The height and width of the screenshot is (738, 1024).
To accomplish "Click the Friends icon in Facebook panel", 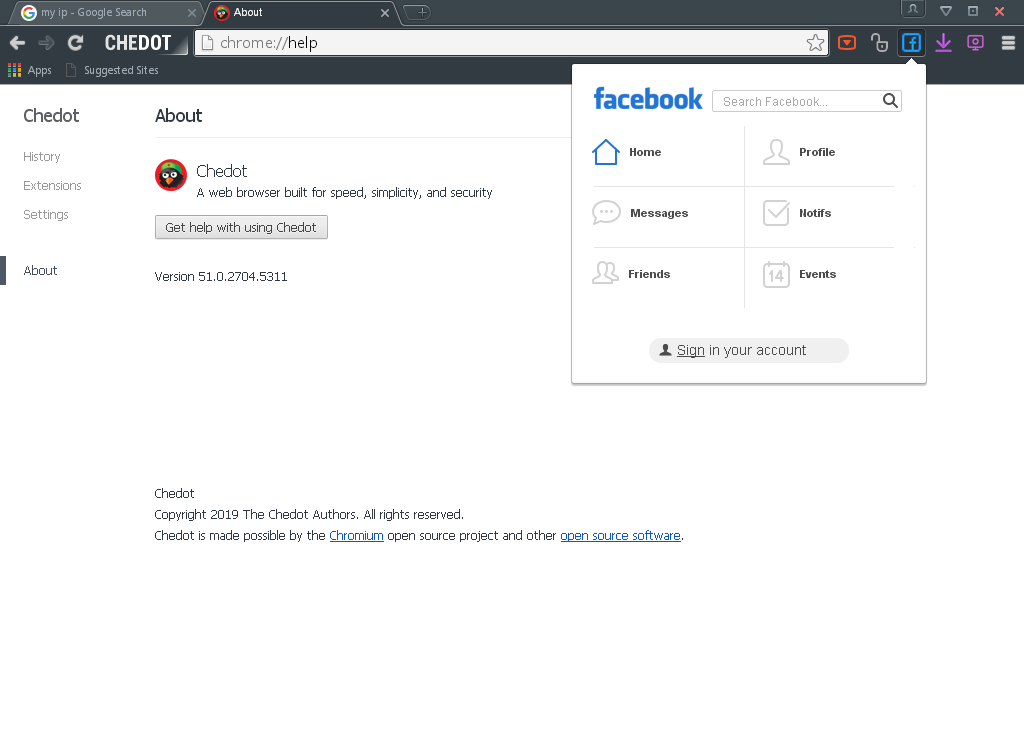I will pyautogui.click(x=605, y=273).
